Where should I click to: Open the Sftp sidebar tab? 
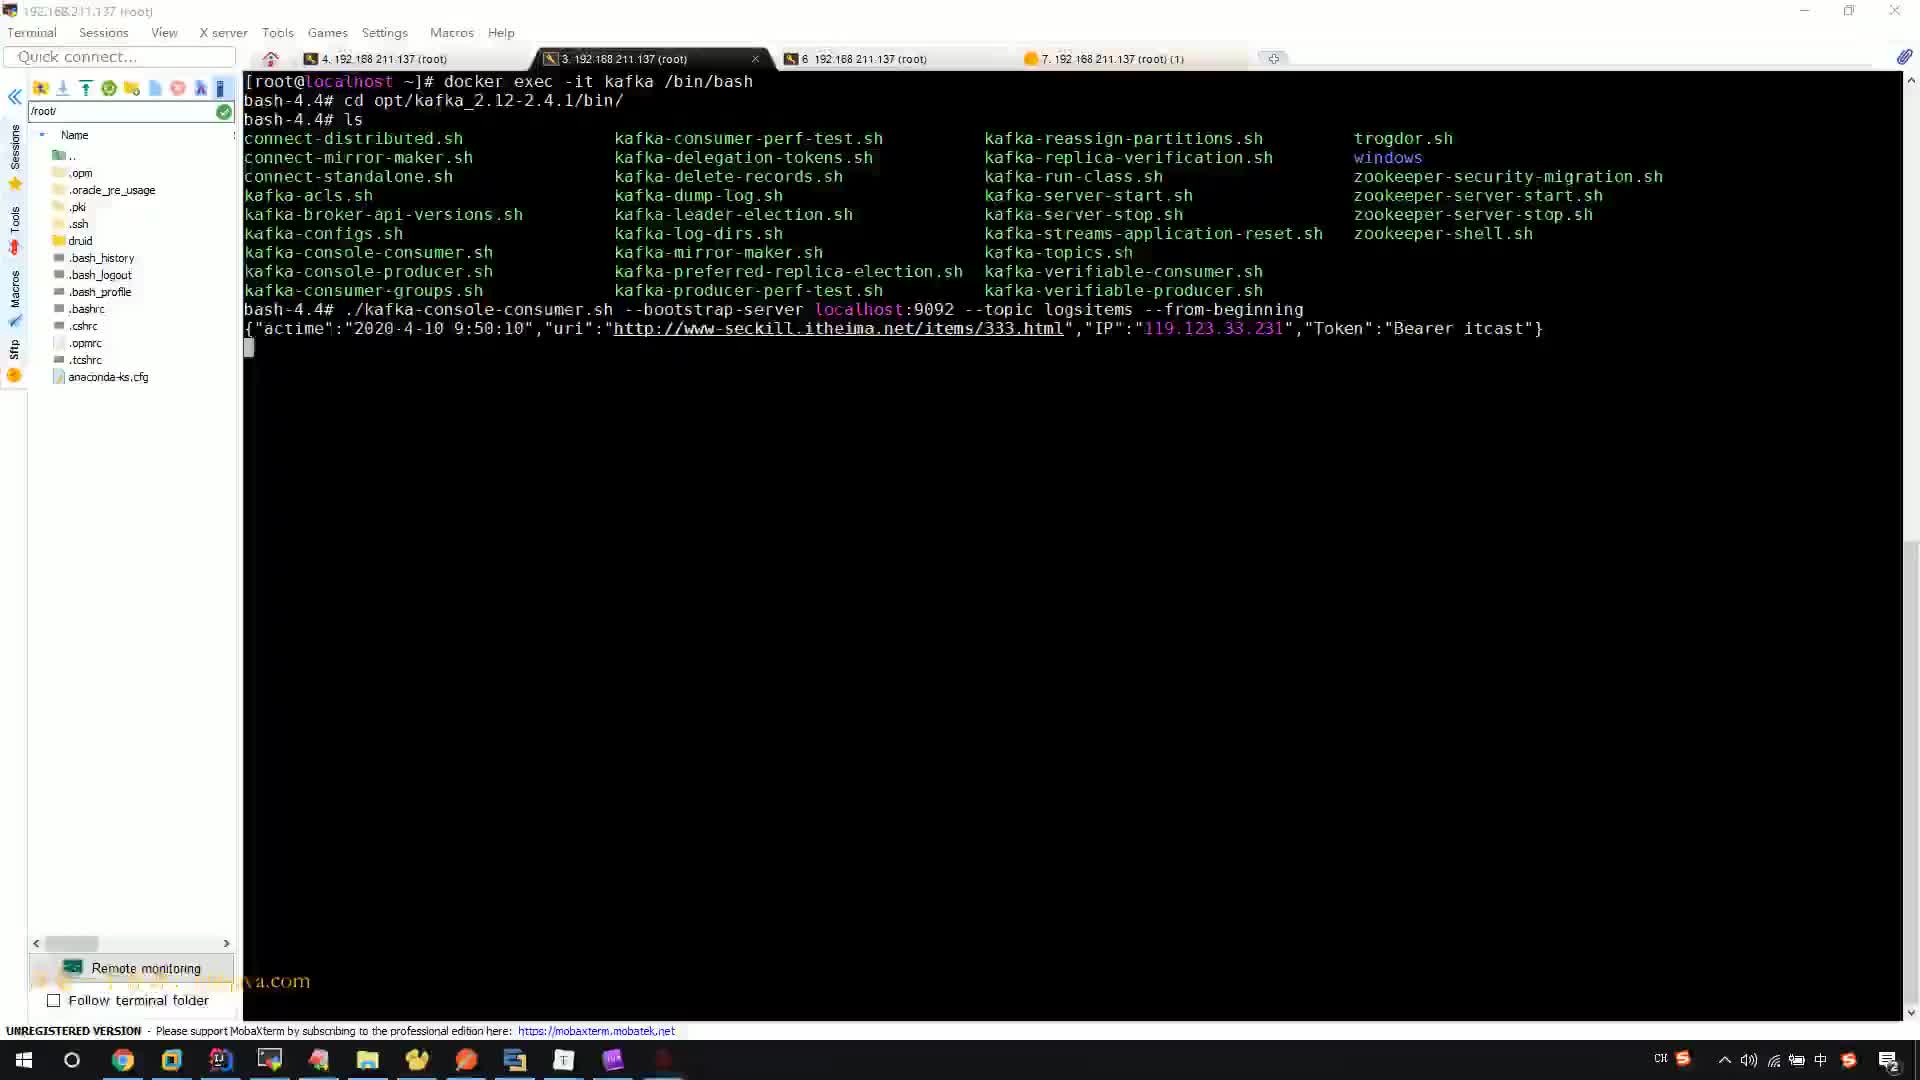15,350
